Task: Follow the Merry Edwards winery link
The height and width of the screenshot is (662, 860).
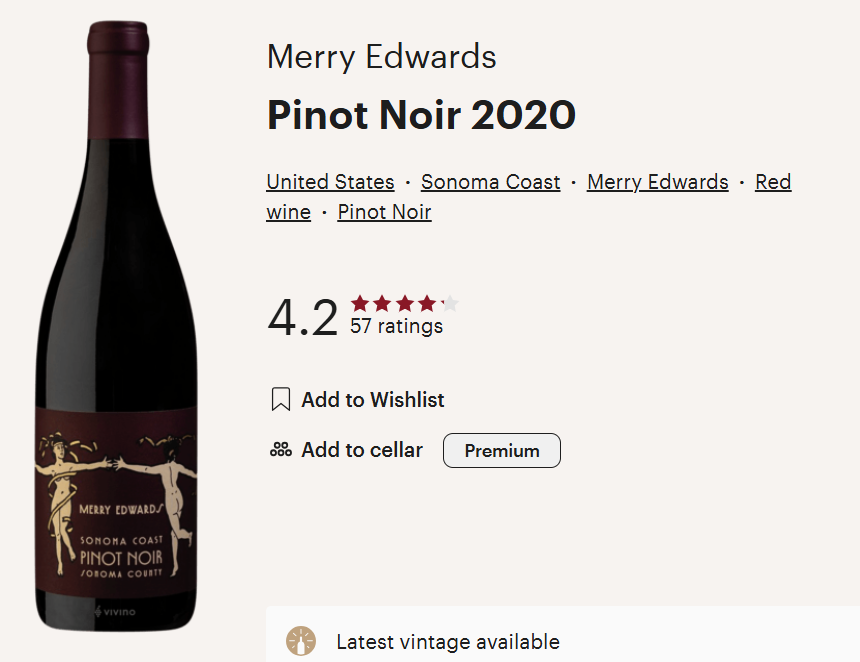Action: 658,182
